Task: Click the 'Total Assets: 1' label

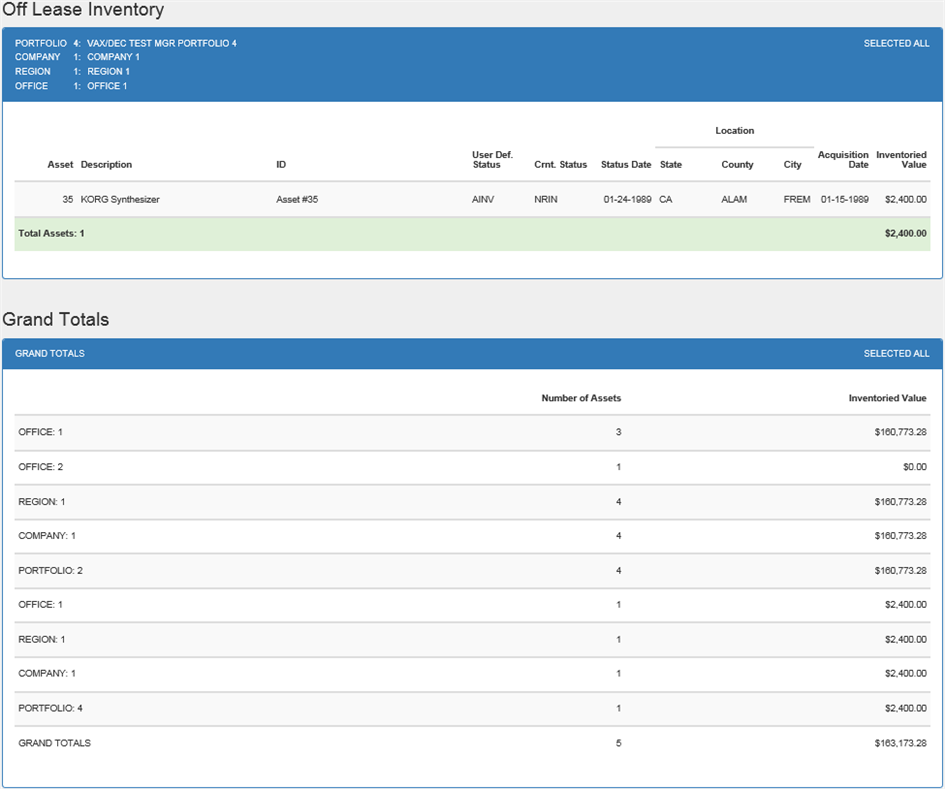Action: (x=51, y=233)
